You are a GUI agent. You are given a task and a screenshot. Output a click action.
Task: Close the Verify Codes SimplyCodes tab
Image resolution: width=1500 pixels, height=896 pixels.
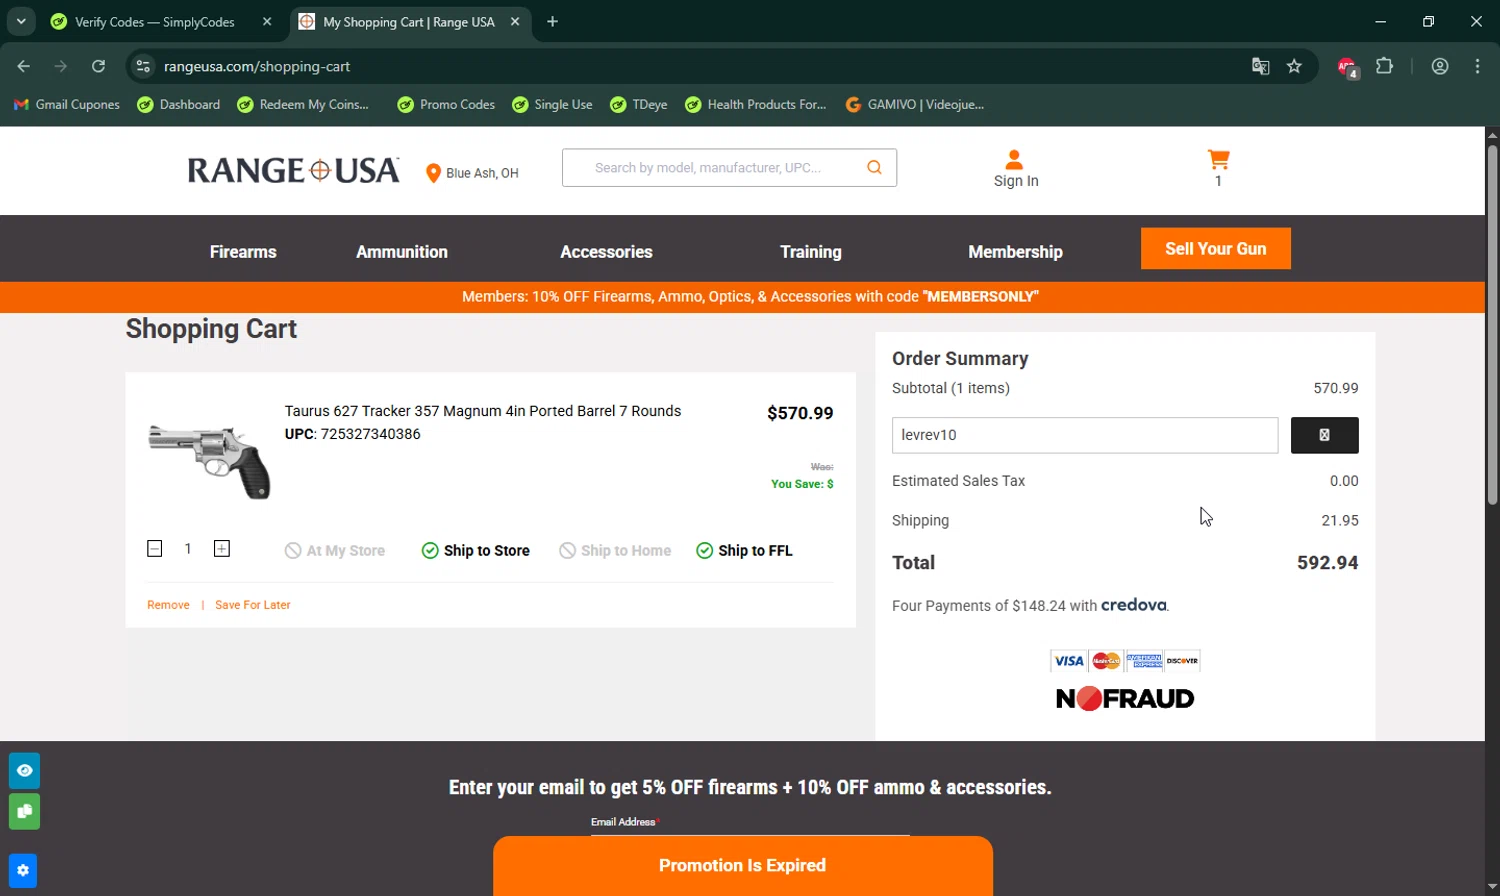(x=267, y=21)
